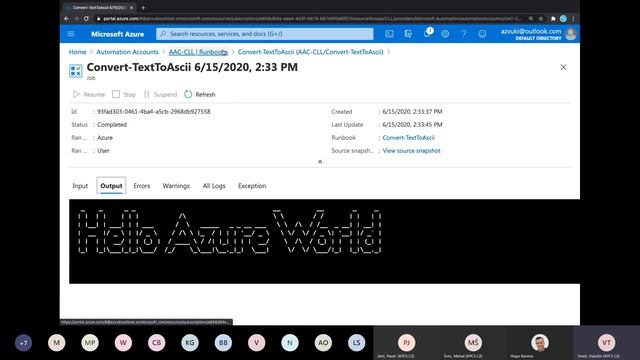The image size is (640, 360).
Task: Focus the Search resources, services, and docs field
Action: click(x=264, y=34)
